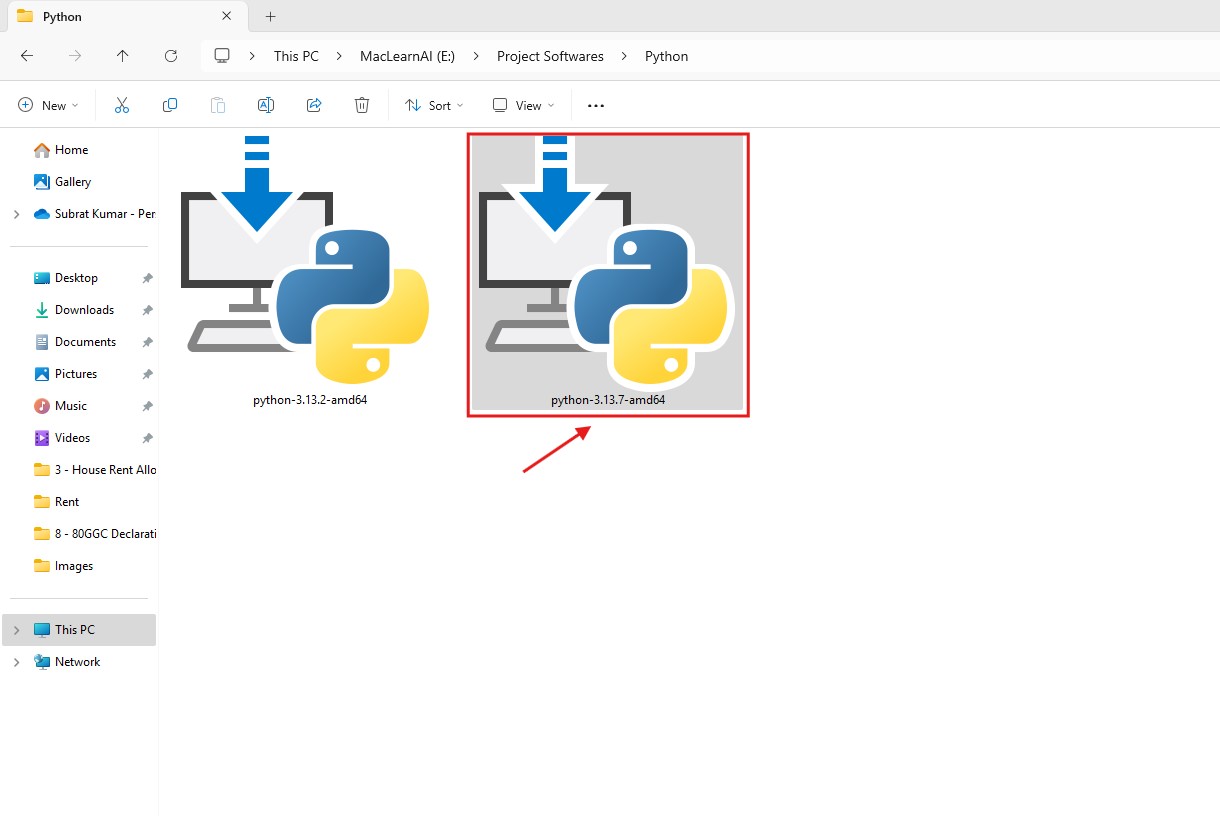1220x816 pixels.
Task: Open a new tab with plus button
Action: tap(270, 17)
